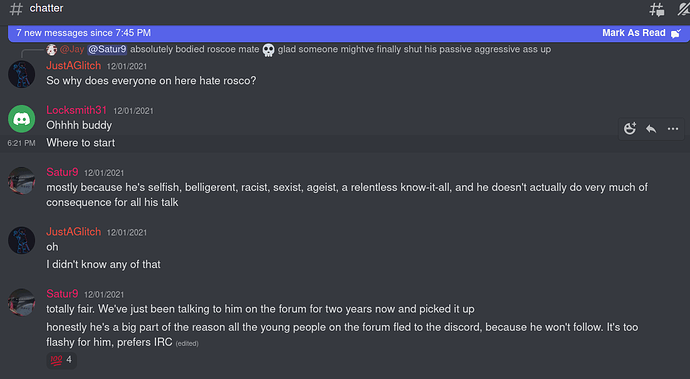
Task: Click the notification settings bell icon
Action: coord(684,9)
